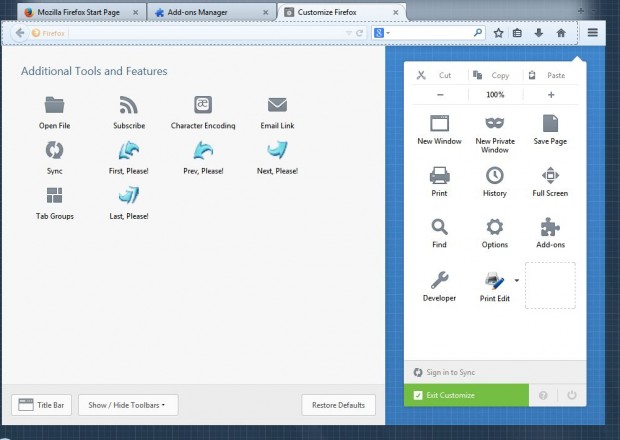Click the Tab Groups icon
This screenshot has height=440, width=620.
(x=54, y=195)
